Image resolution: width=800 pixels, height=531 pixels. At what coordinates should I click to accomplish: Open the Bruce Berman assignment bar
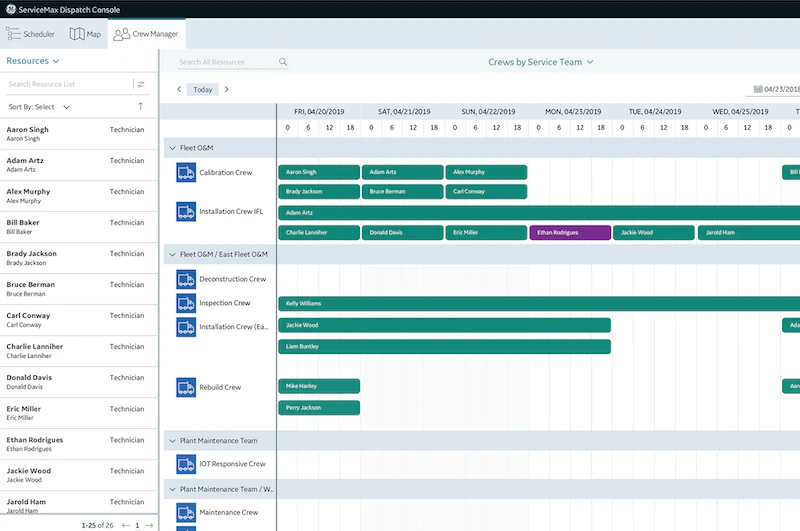pos(403,192)
